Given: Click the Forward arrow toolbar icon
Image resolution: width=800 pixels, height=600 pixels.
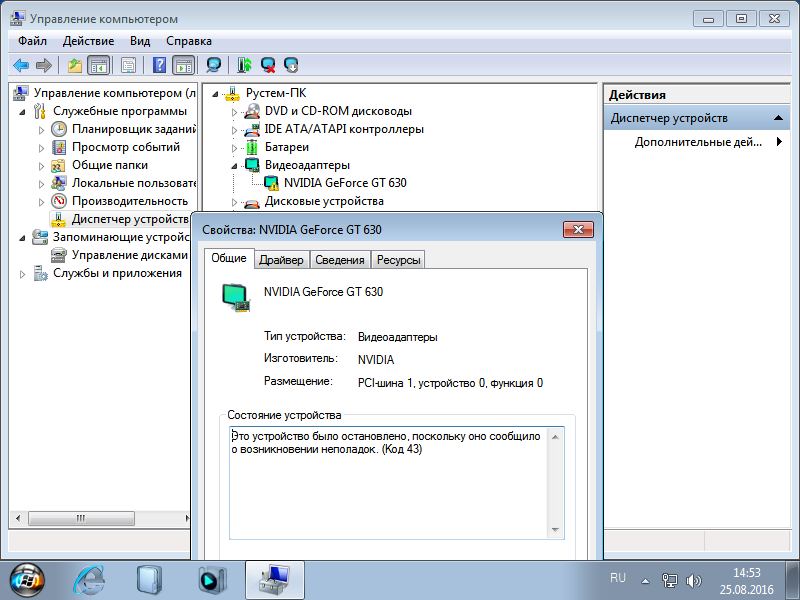Looking at the screenshot, I should click(x=44, y=65).
